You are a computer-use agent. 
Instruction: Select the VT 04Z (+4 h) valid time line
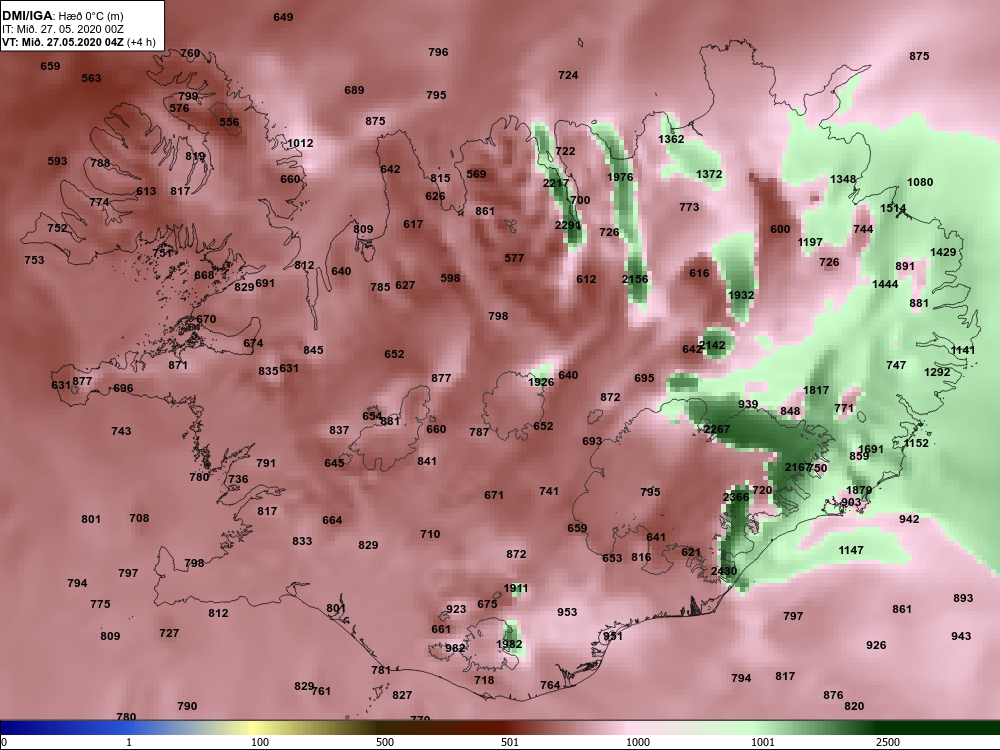[79, 42]
